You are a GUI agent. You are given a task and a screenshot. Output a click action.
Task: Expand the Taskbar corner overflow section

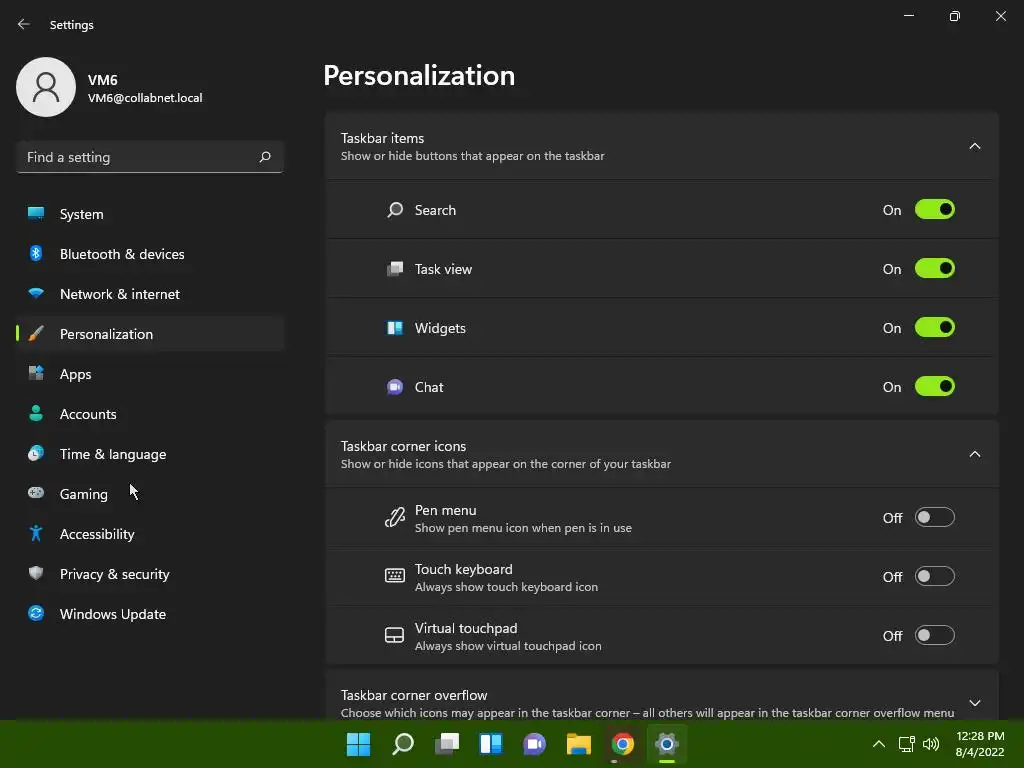974,703
